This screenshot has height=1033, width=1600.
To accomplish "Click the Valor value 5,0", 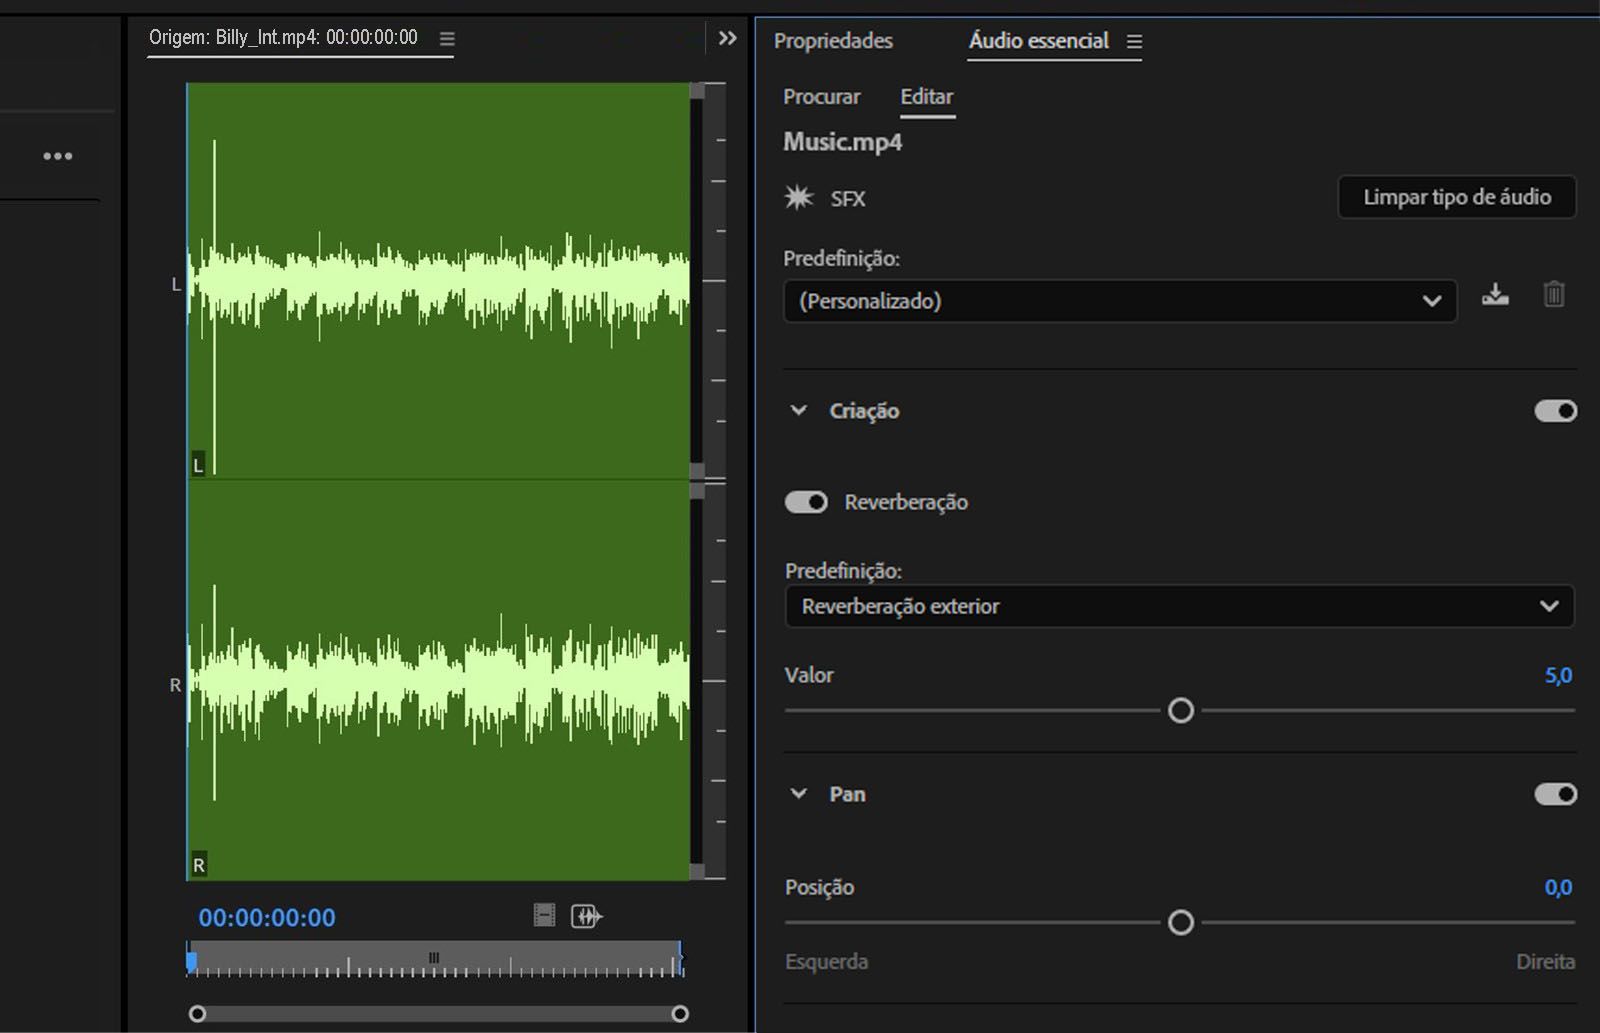I will pyautogui.click(x=1558, y=676).
